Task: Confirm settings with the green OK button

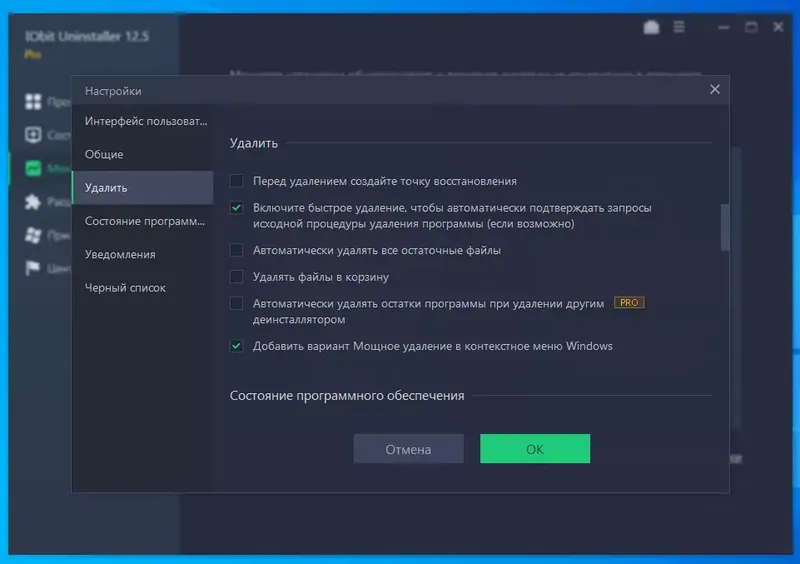Action: pos(535,449)
